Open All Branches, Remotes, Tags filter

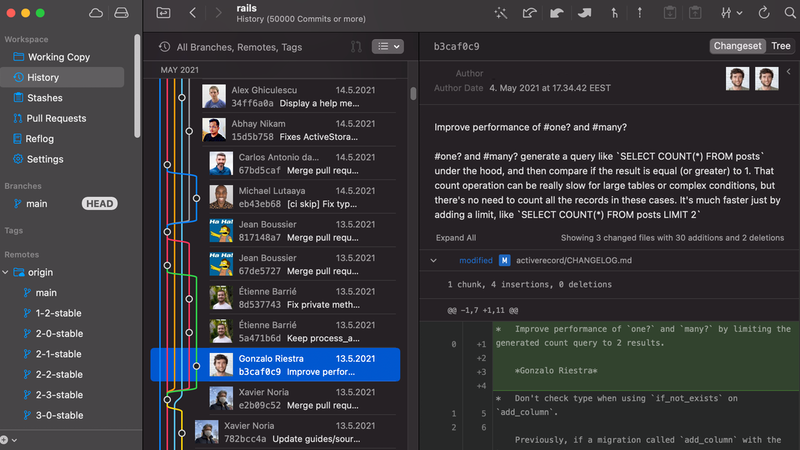tap(231, 47)
